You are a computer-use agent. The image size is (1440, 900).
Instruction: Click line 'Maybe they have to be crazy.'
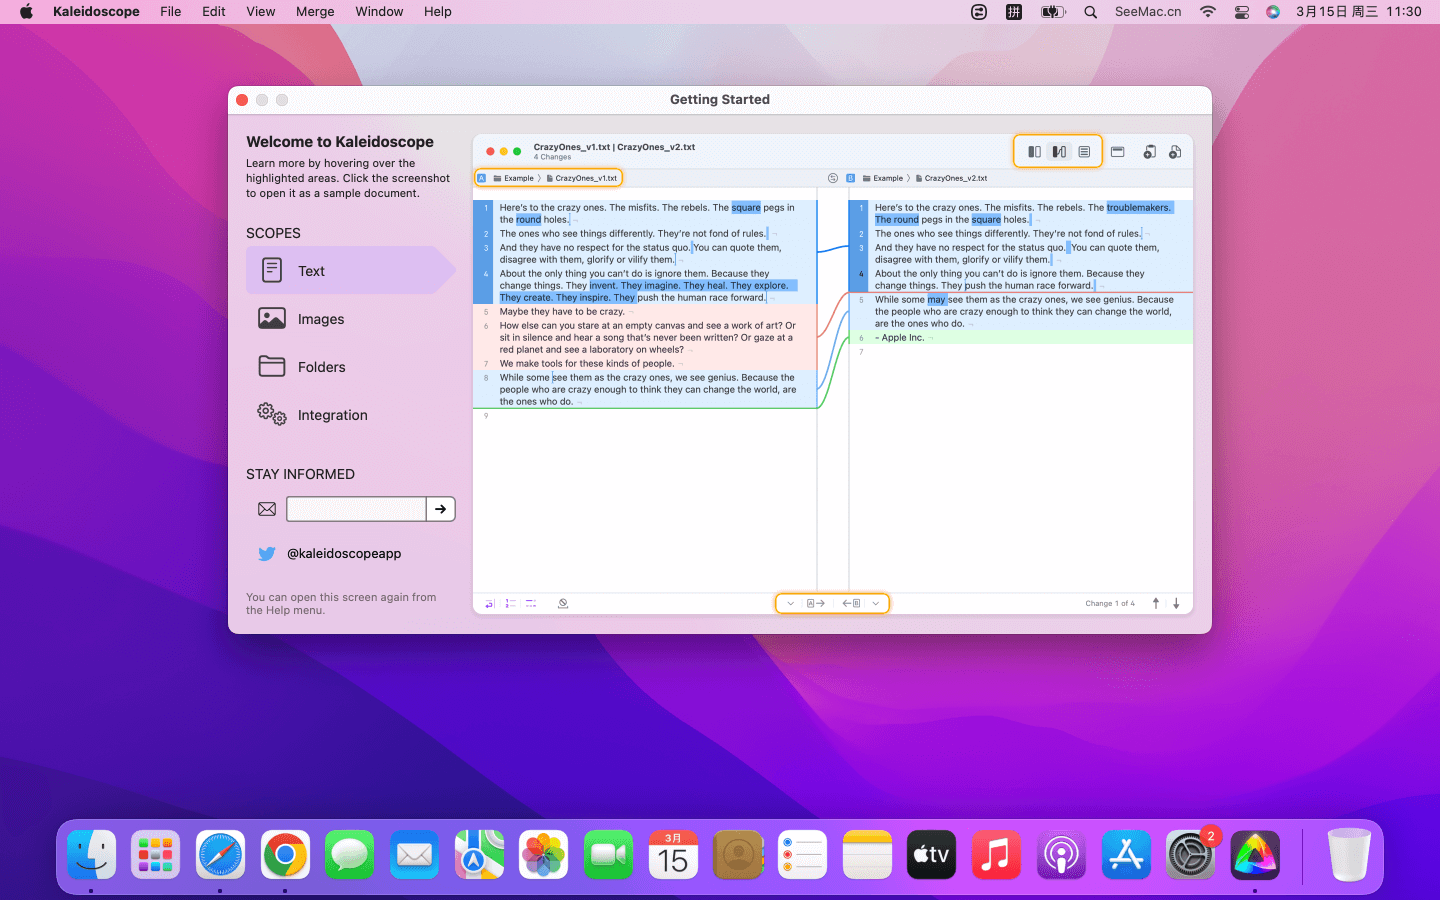562,311
